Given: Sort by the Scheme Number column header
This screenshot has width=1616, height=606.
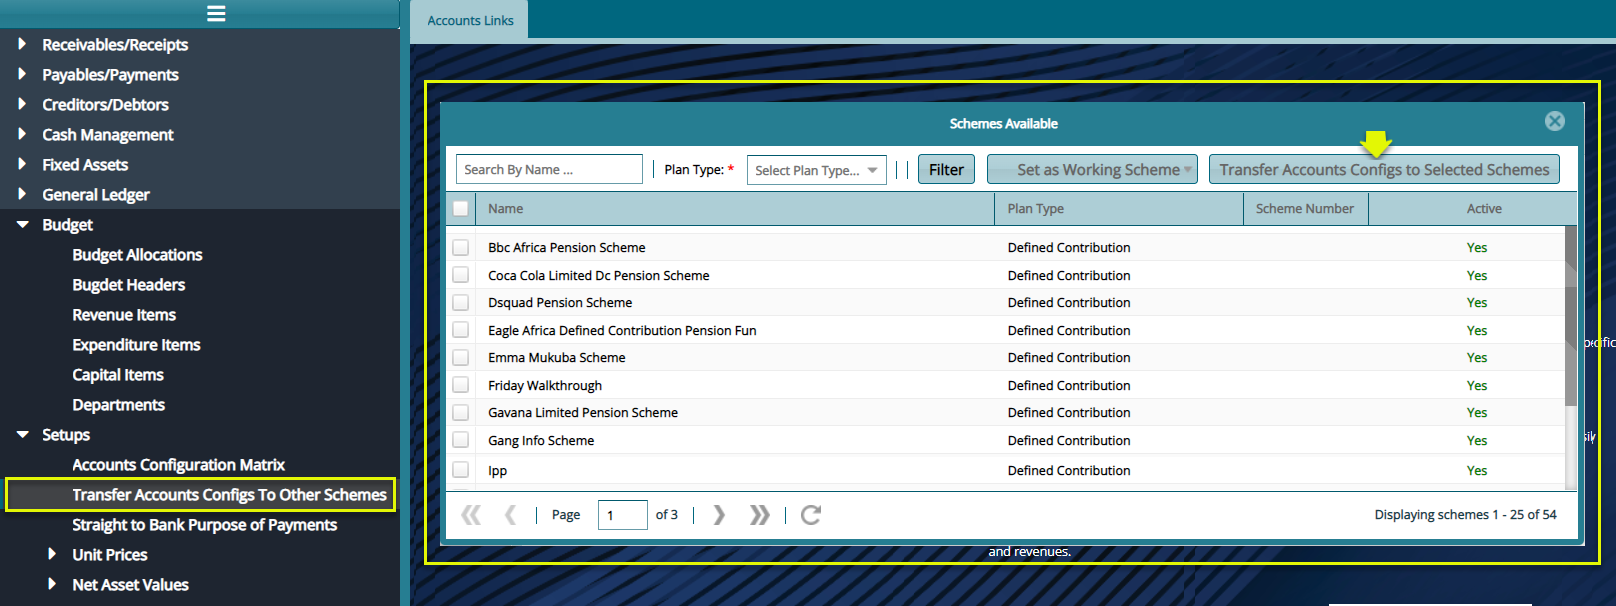Looking at the screenshot, I should [x=1305, y=208].
